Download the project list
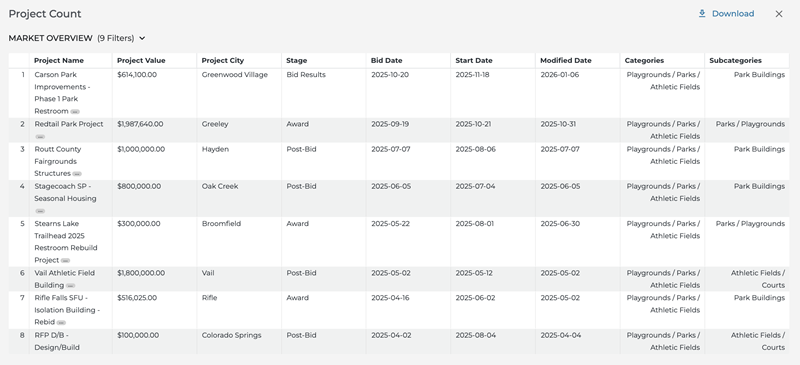Viewport: 800px width, 365px height. (726, 14)
